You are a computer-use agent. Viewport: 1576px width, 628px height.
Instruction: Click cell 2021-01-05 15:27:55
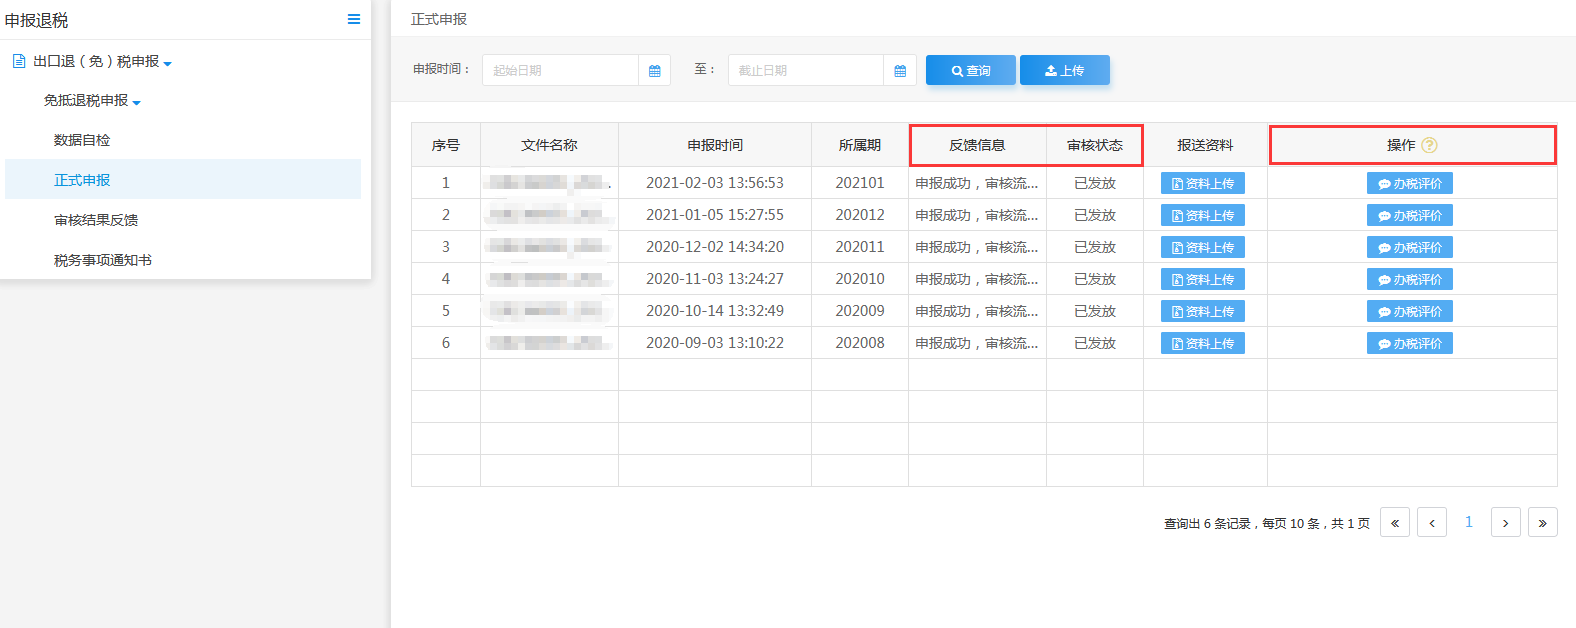(x=715, y=215)
